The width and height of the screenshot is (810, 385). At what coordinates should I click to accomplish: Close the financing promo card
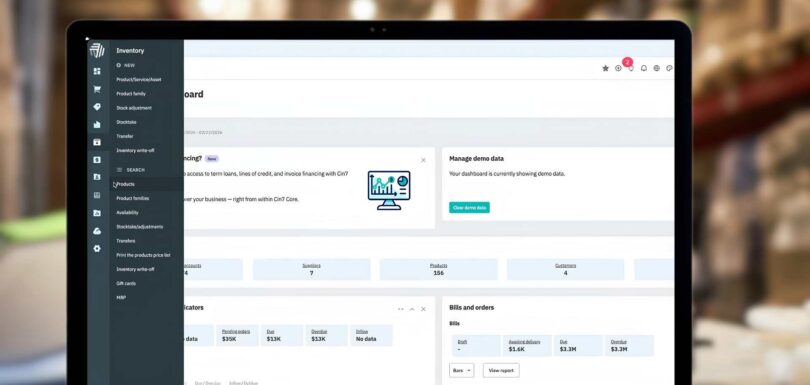point(423,160)
